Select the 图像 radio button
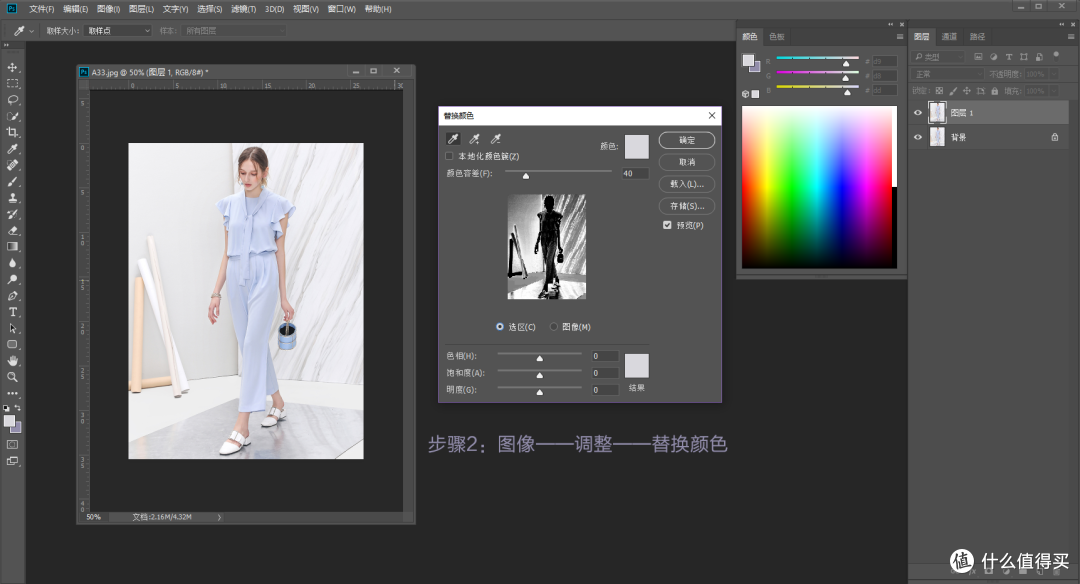The width and height of the screenshot is (1080, 584). [x=555, y=326]
